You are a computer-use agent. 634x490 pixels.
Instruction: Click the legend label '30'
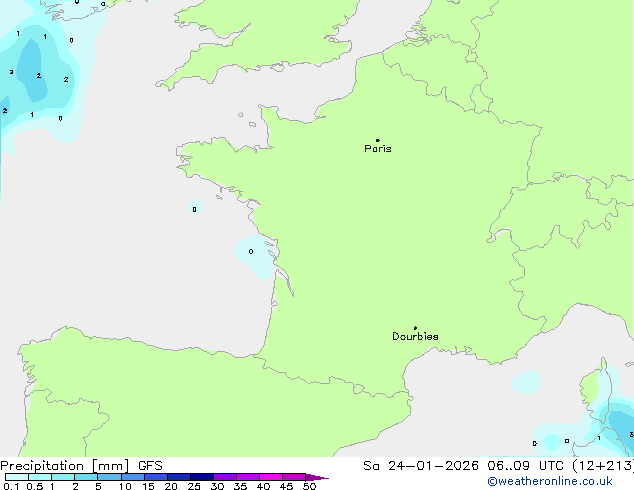(x=217, y=486)
